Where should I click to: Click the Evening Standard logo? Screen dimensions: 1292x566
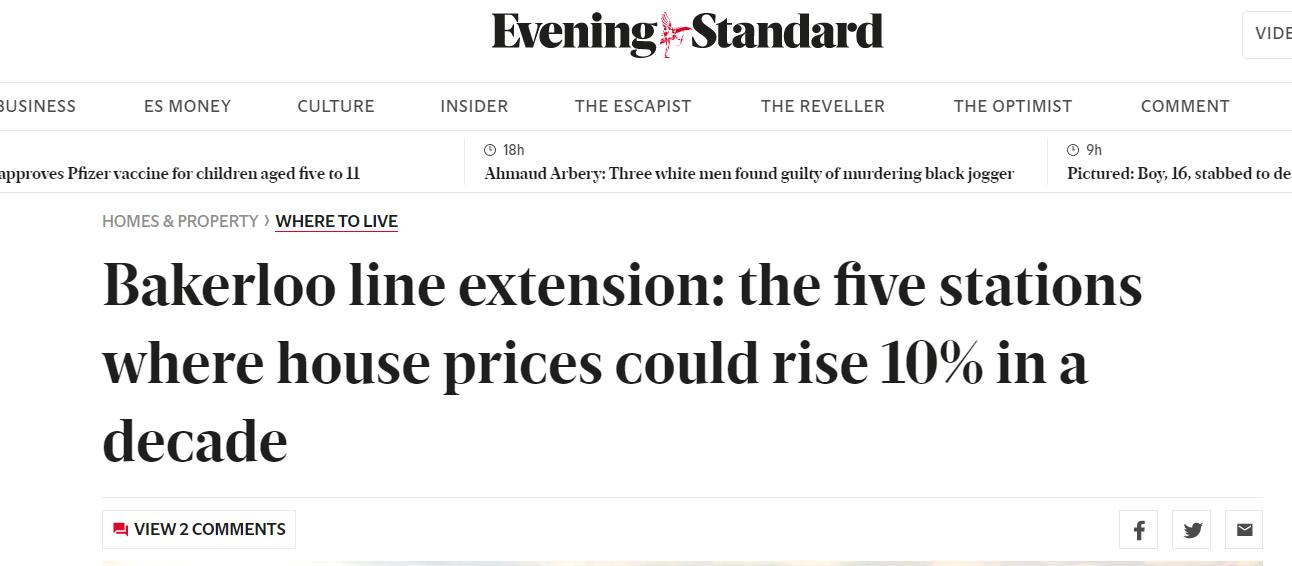coord(687,34)
